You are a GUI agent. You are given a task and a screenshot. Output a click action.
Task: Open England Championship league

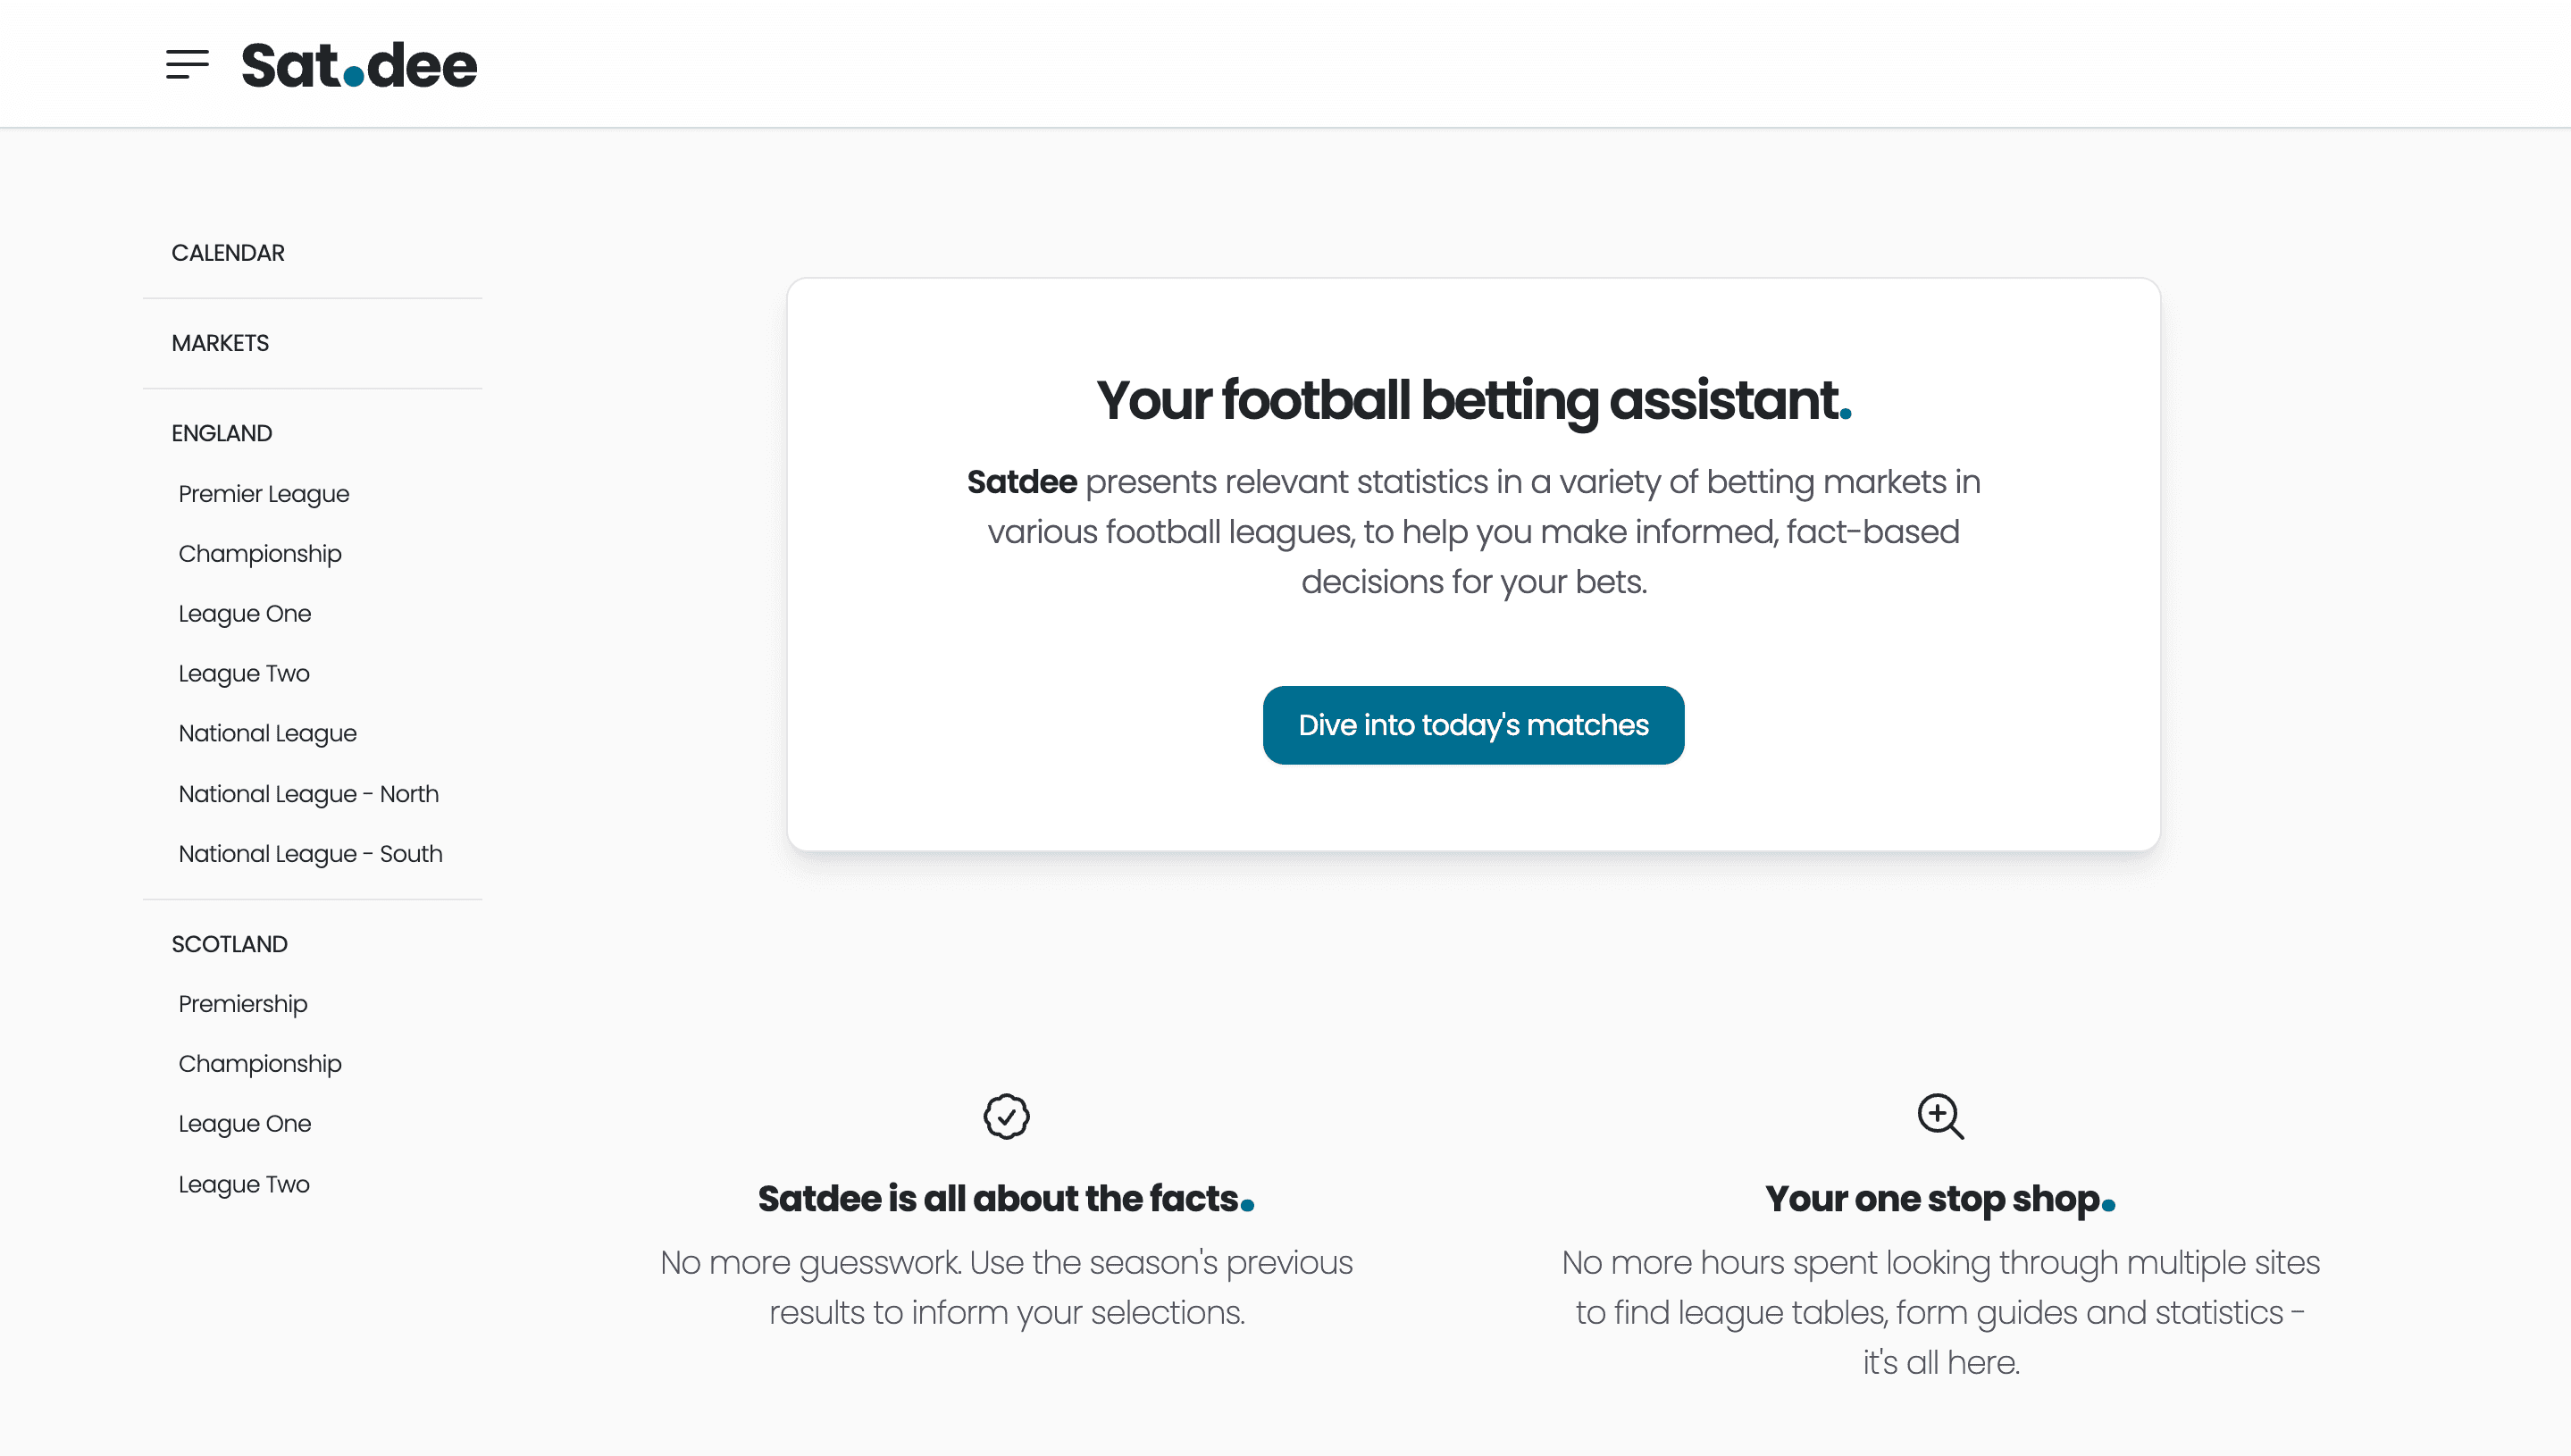tap(260, 554)
